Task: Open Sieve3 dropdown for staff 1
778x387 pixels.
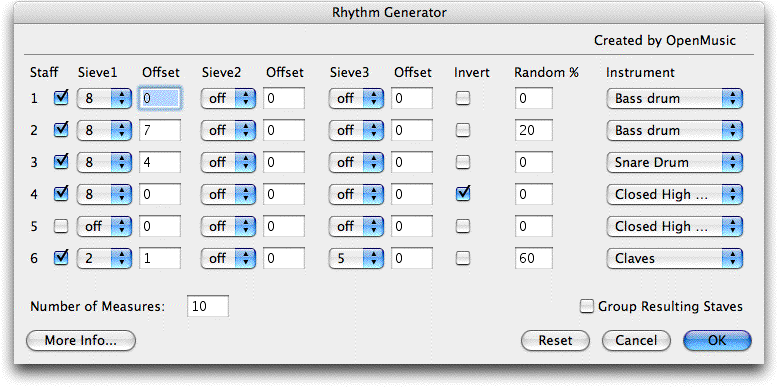Action: tap(356, 99)
